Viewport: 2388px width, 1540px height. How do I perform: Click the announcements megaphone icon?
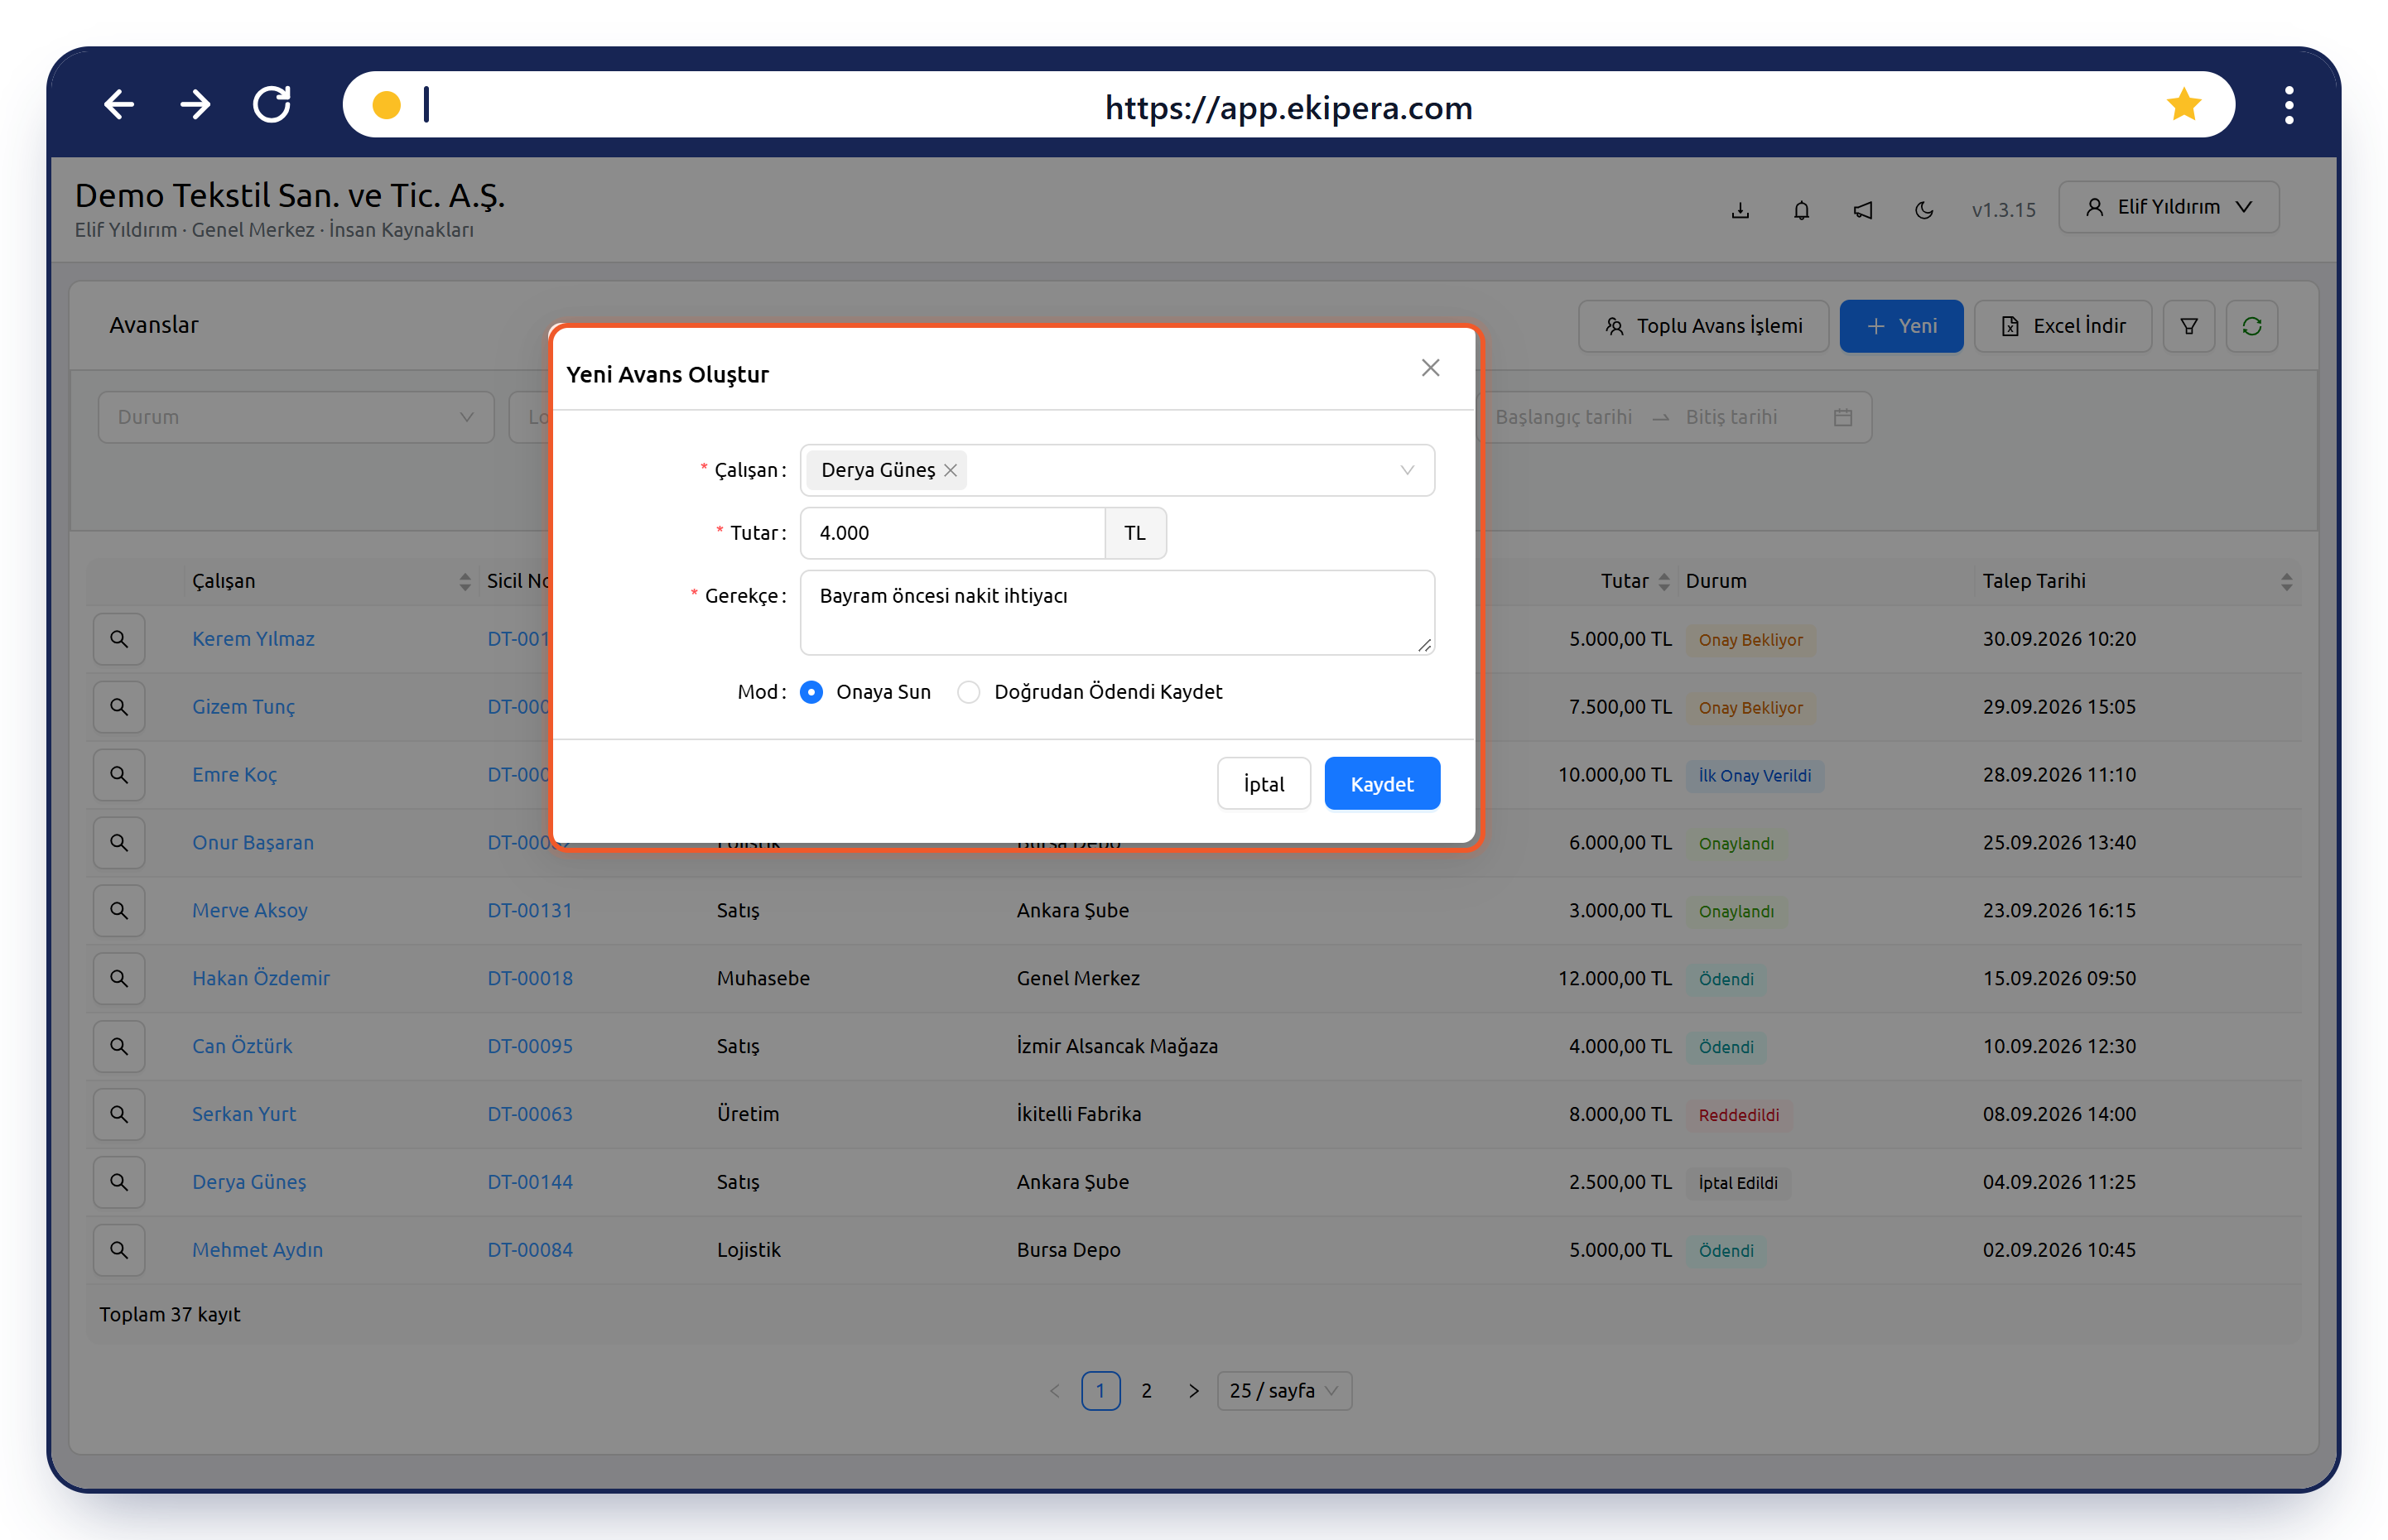(x=1863, y=210)
